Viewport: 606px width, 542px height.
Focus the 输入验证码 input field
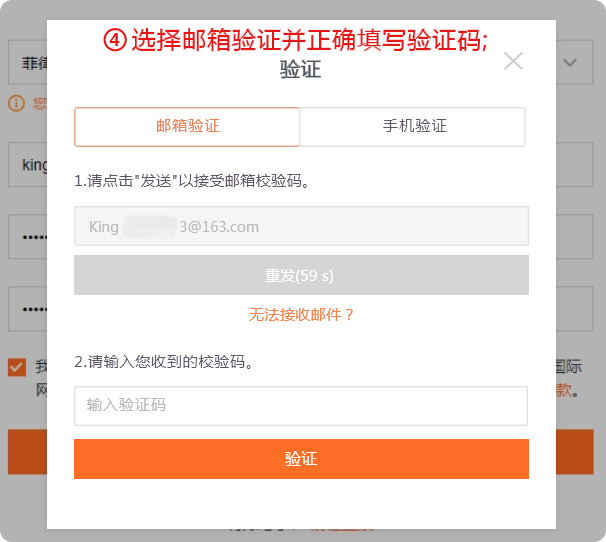point(301,406)
